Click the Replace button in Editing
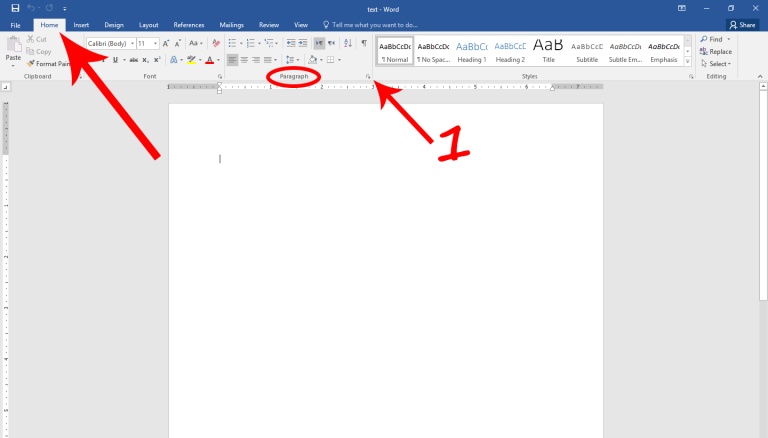Screen dimensions: 768x438 tap(716, 51)
